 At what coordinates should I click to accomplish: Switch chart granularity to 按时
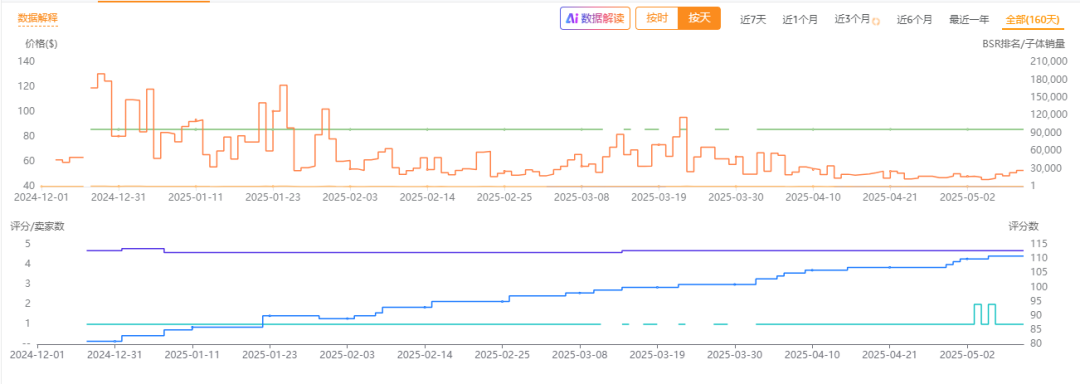pyautogui.click(x=657, y=19)
